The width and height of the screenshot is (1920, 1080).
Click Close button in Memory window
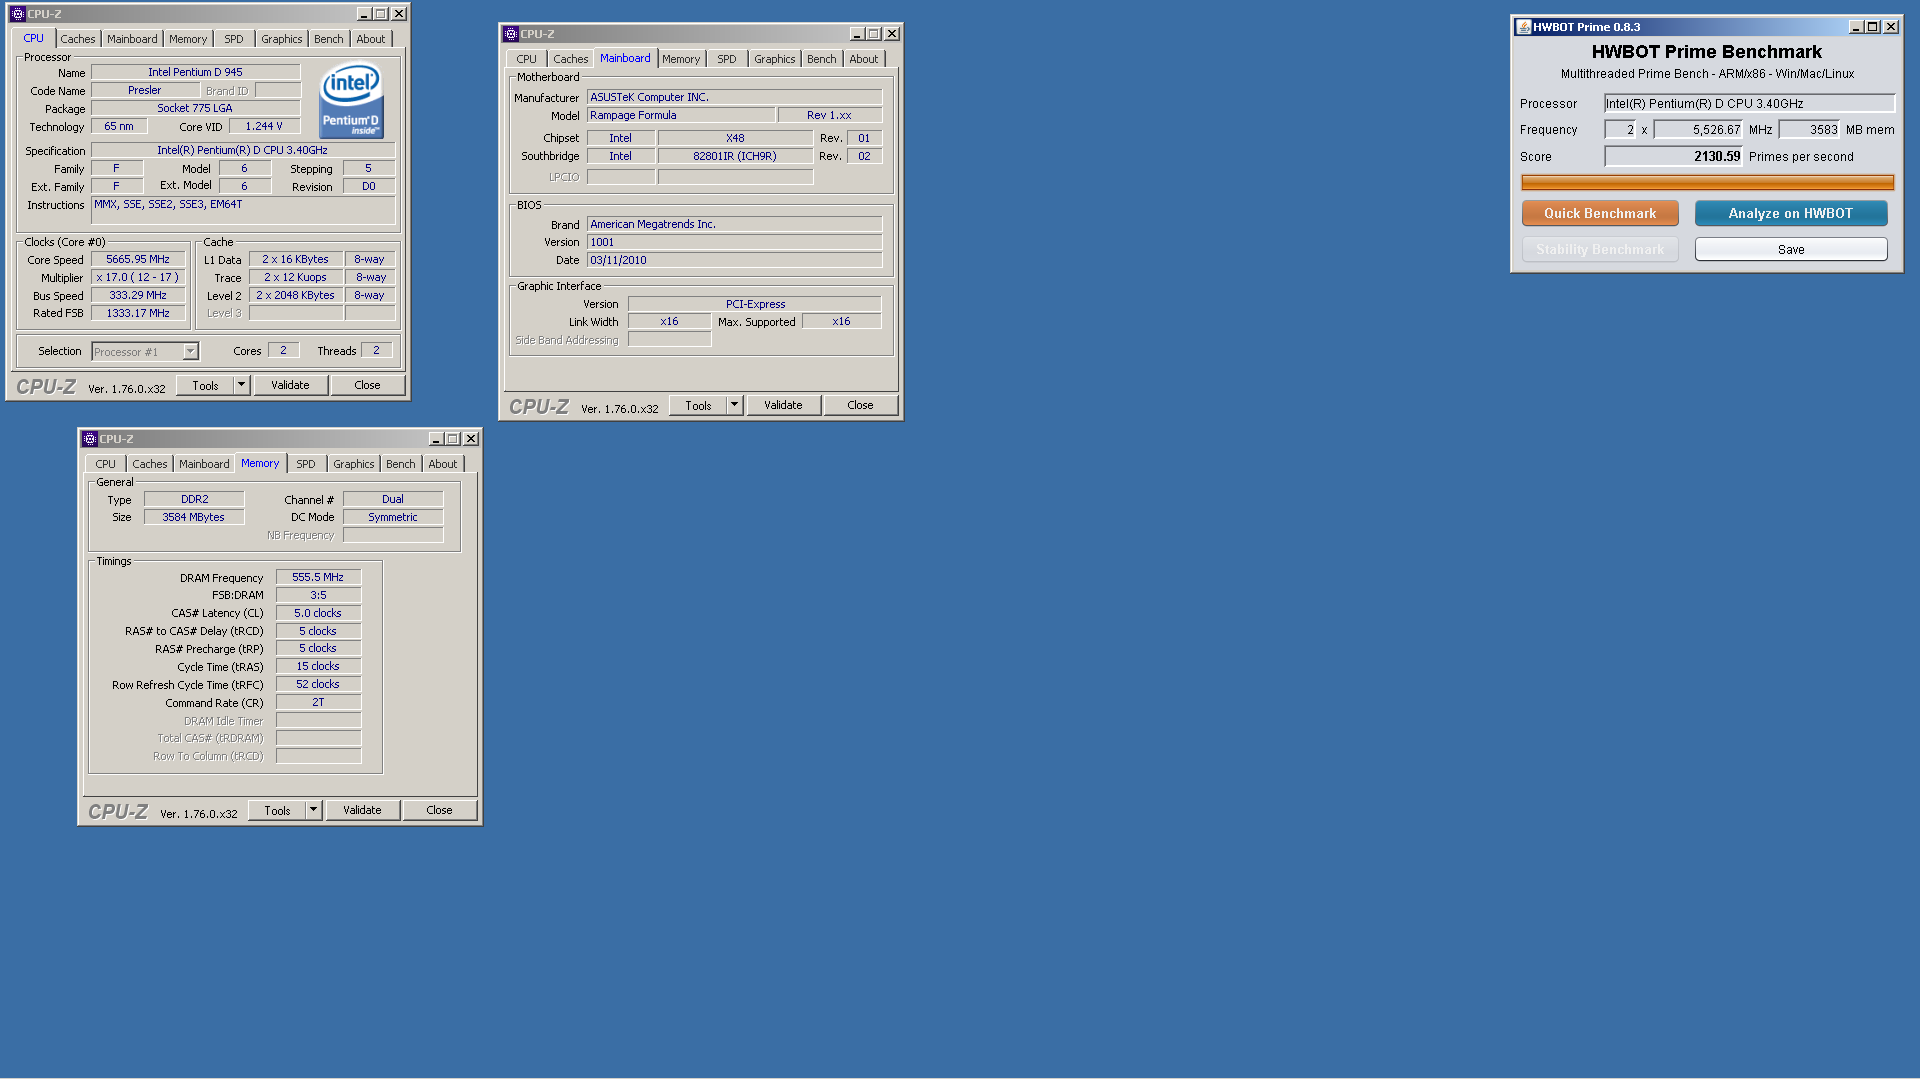pyautogui.click(x=439, y=810)
